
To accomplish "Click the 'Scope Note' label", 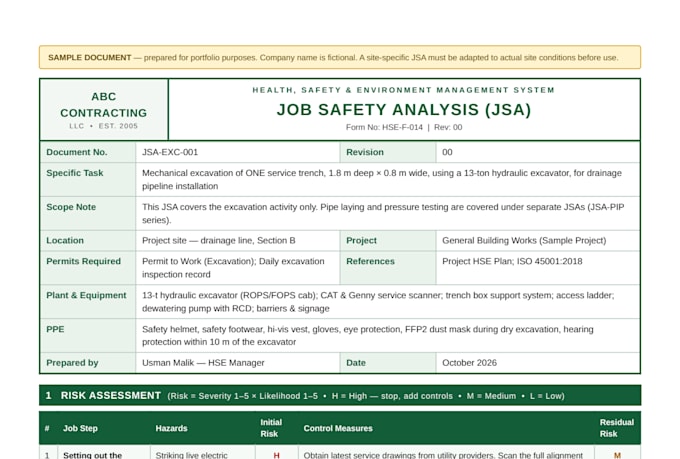I will 71,207.
